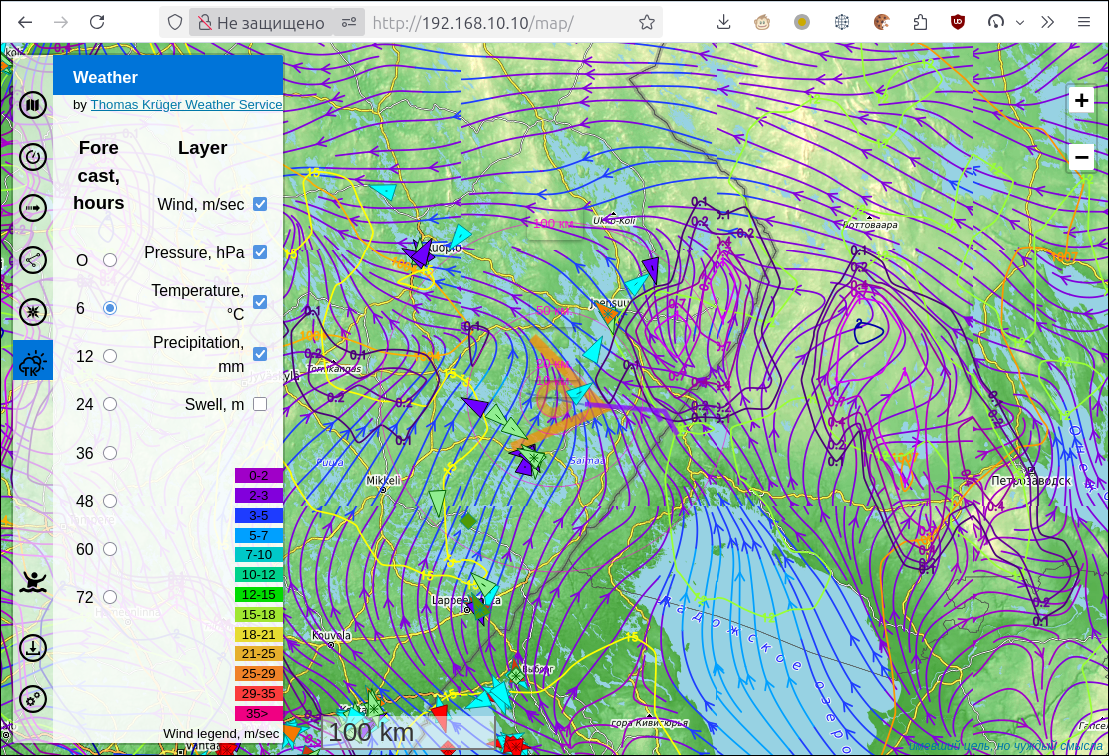Image resolution: width=1109 pixels, height=756 pixels.
Task: Open the Firefox hamburger menu
Action: point(1084,22)
